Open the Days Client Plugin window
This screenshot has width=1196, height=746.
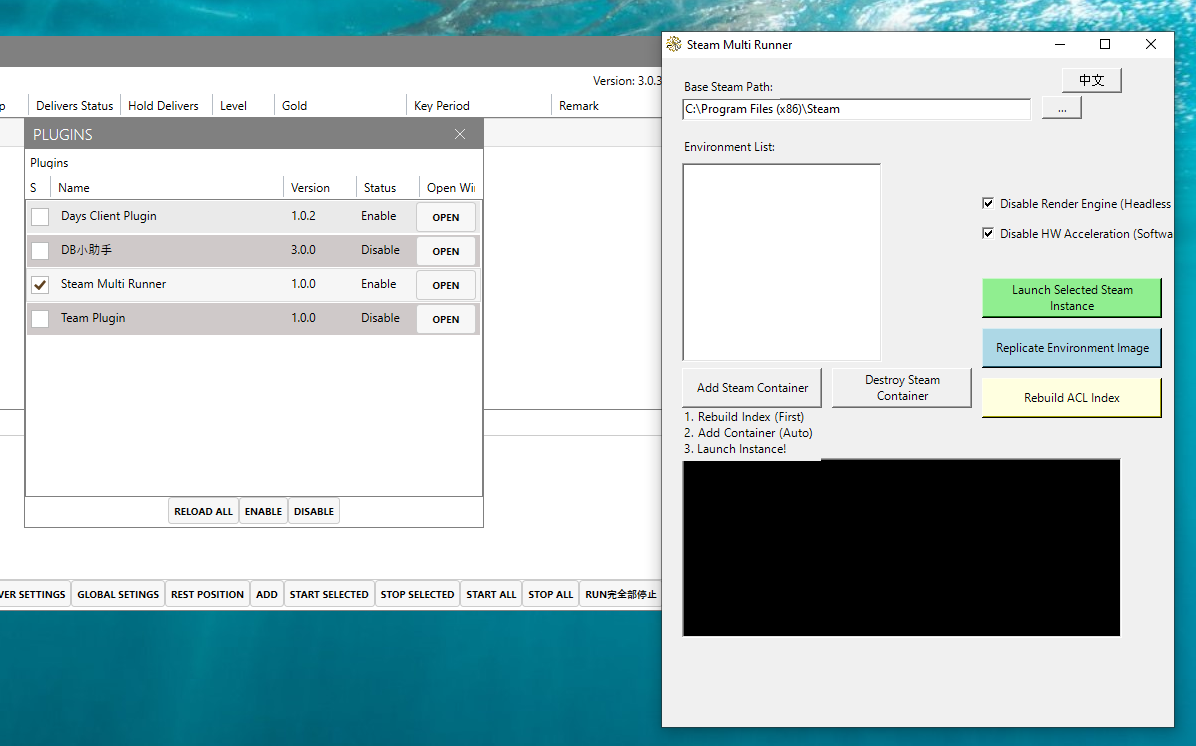point(445,217)
